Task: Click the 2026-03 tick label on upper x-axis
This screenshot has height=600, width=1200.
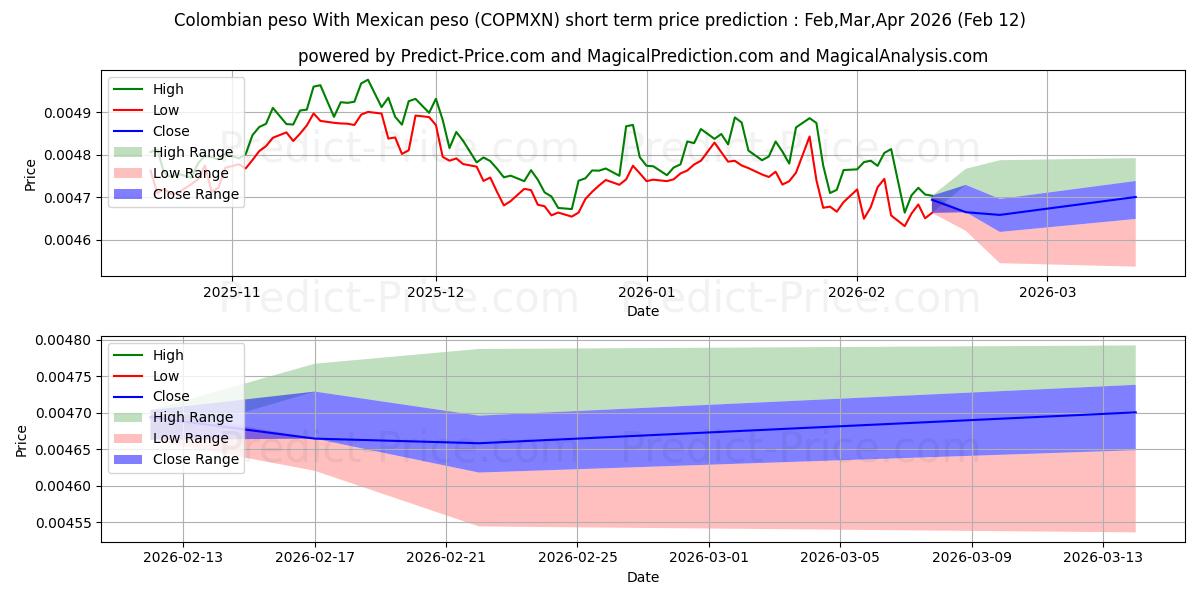Action: (x=1047, y=292)
